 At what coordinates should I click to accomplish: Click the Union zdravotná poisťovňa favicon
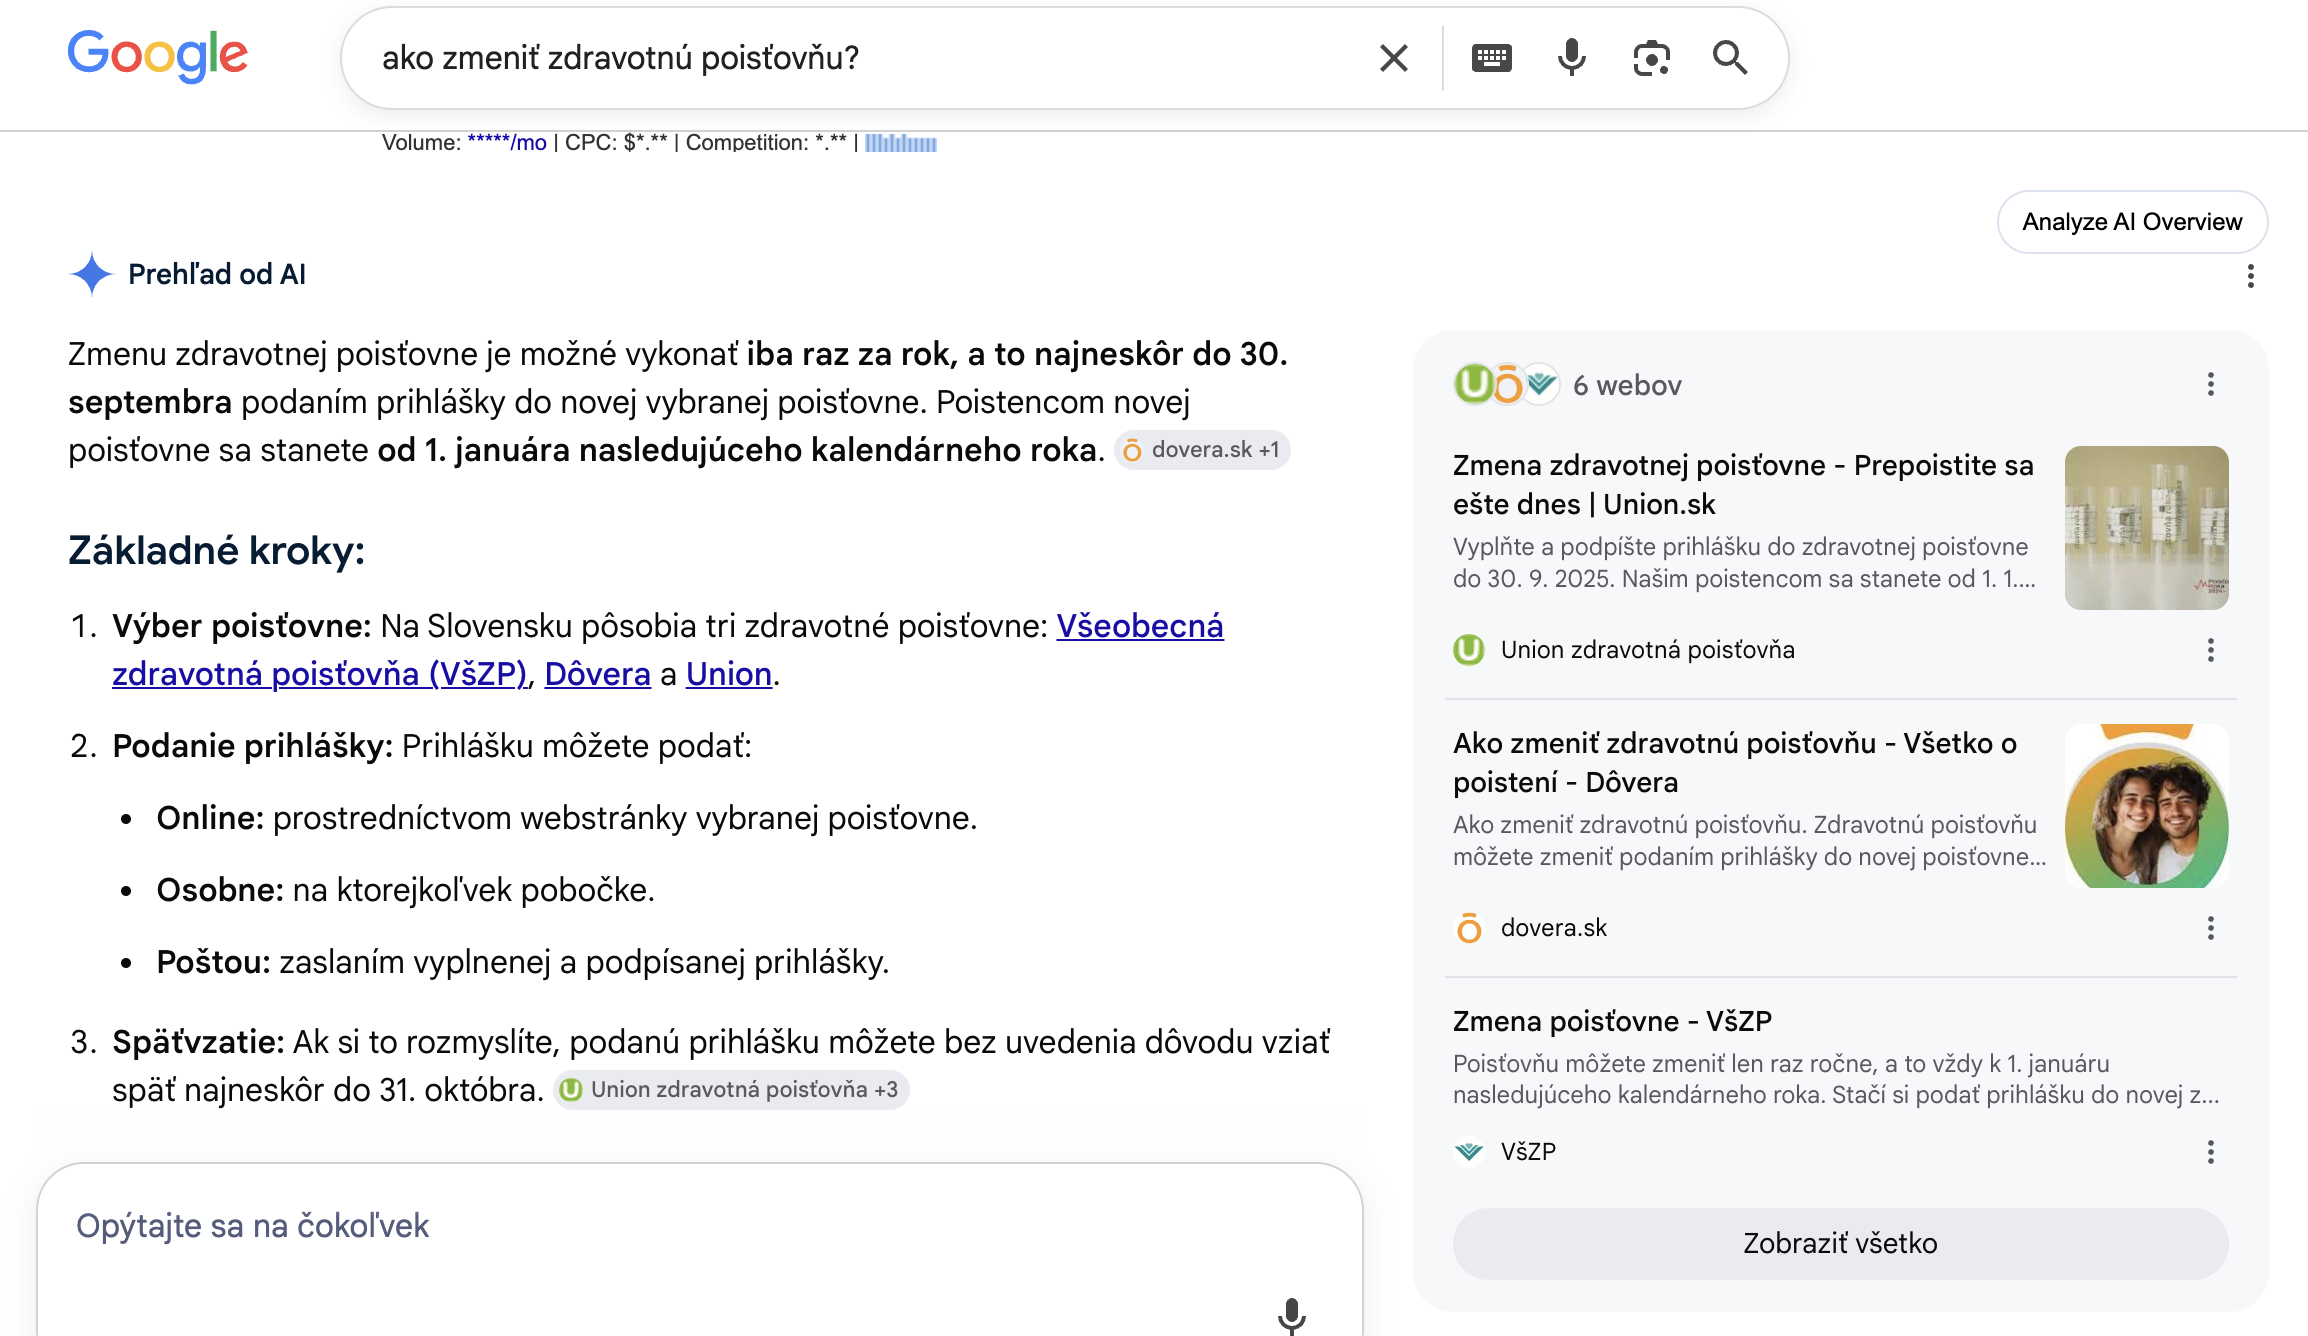pos(1468,650)
